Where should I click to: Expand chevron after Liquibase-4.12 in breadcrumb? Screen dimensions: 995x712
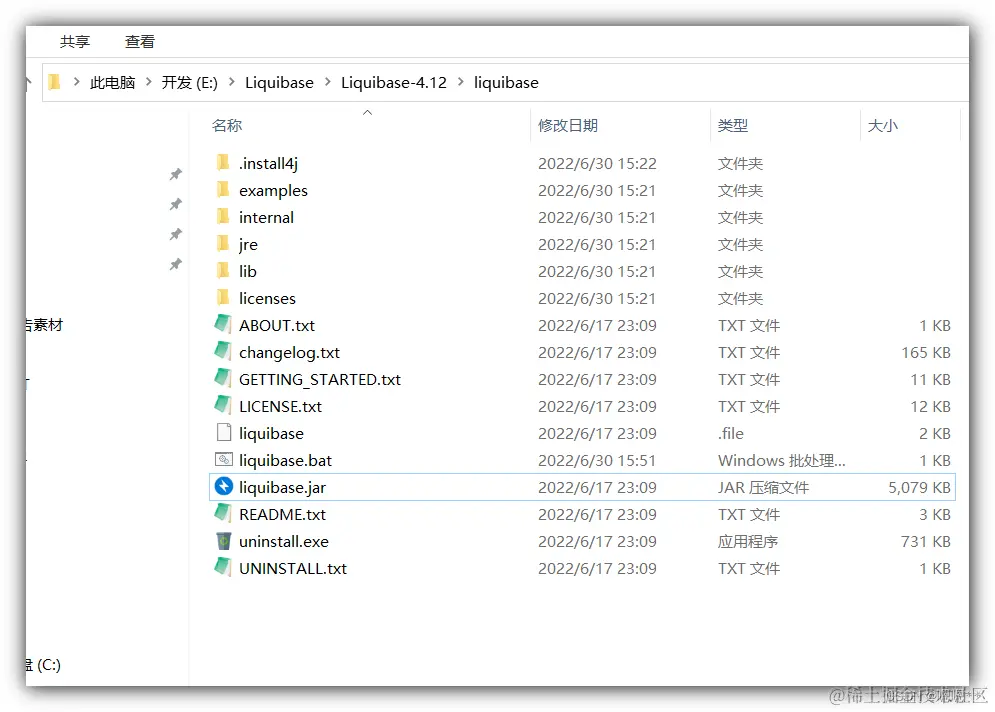pos(461,82)
